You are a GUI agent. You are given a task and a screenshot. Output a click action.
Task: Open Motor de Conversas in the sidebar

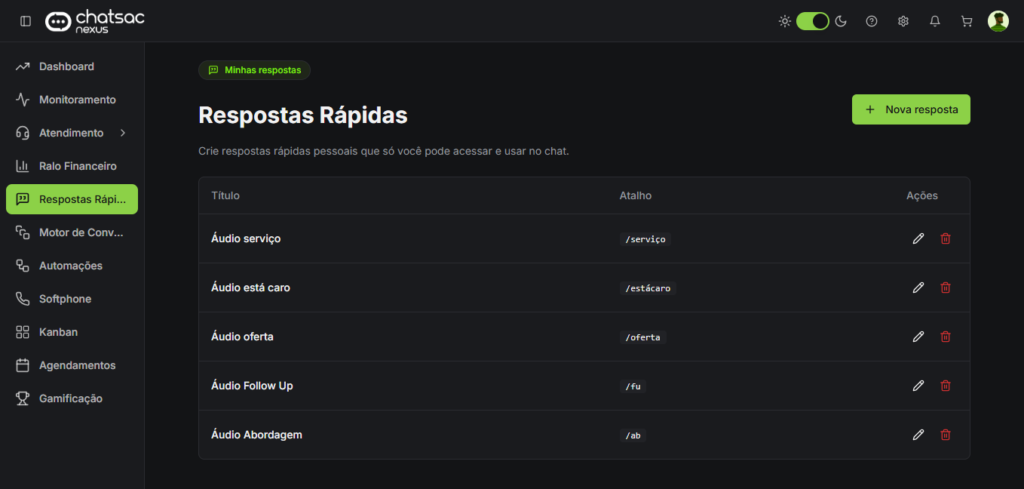[x=72, y=232]
